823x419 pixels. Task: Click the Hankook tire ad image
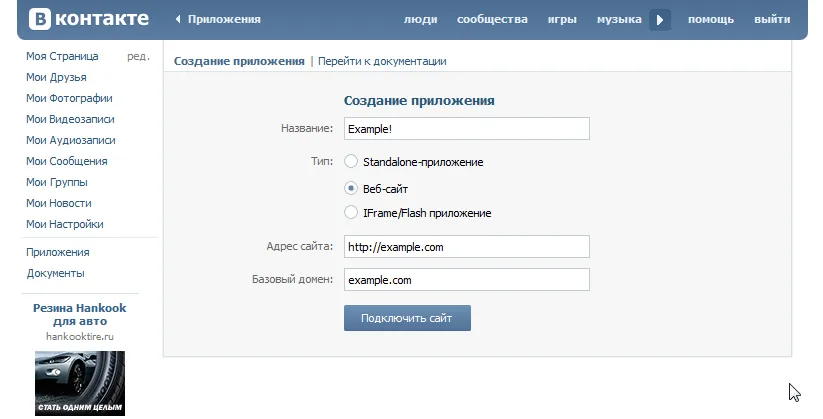tap(80, 383)
